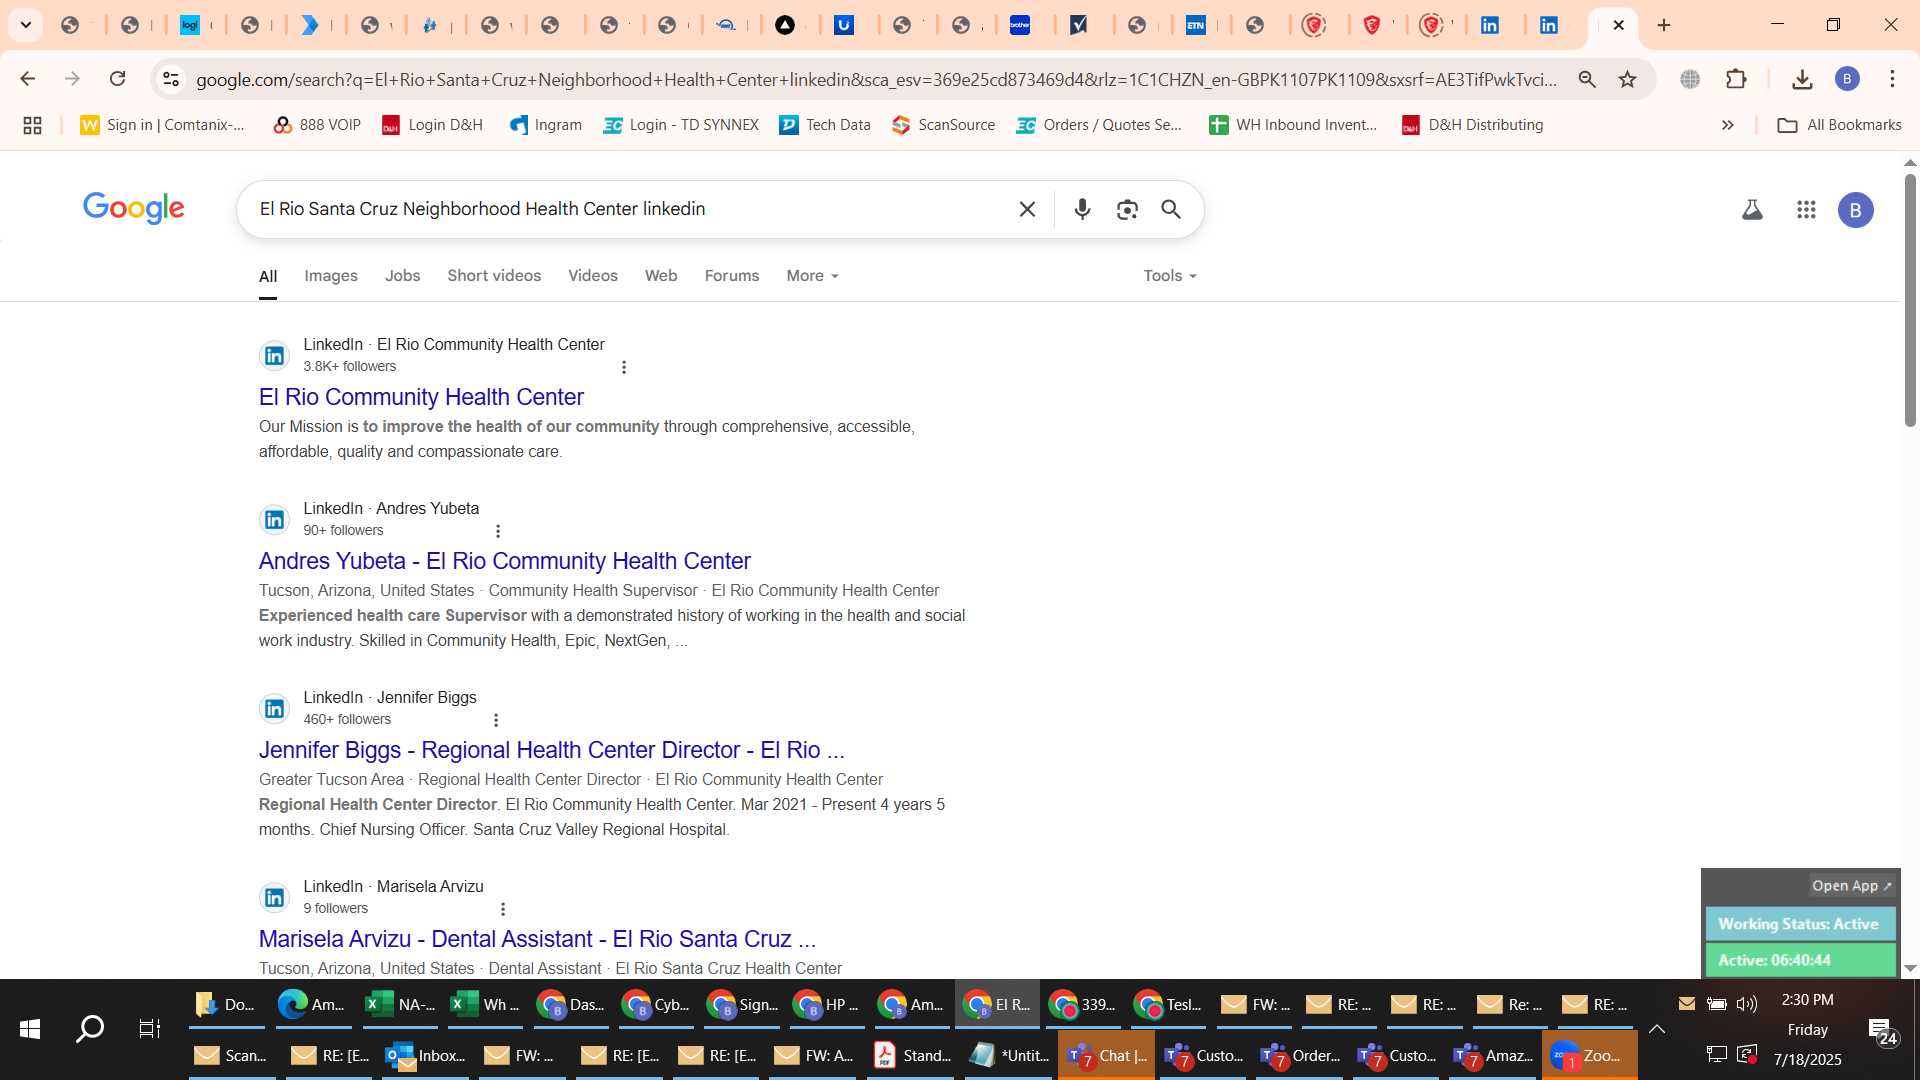The image size is (1920, 1080).
Task: Open 888 VOIP bookmark
Action: click(317, 125)
